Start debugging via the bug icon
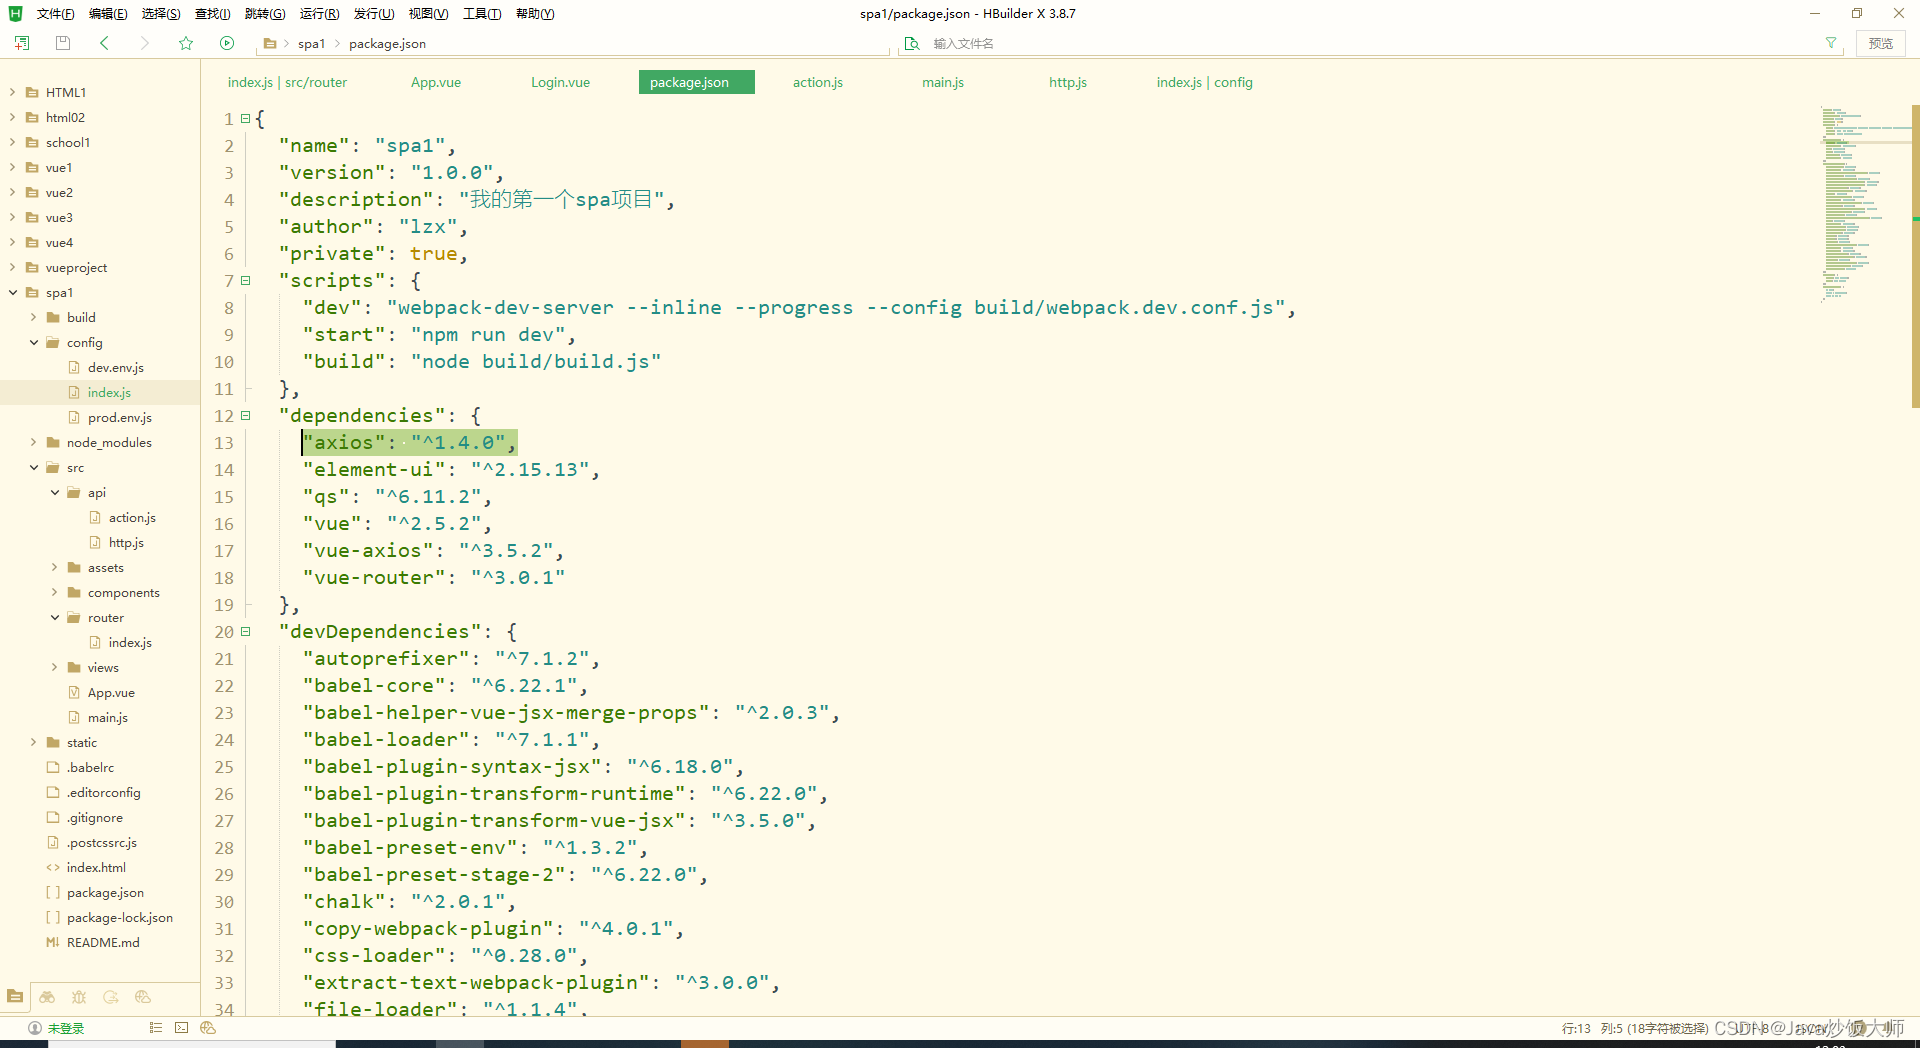The image size is (1920, 1048). click(79, 997)
